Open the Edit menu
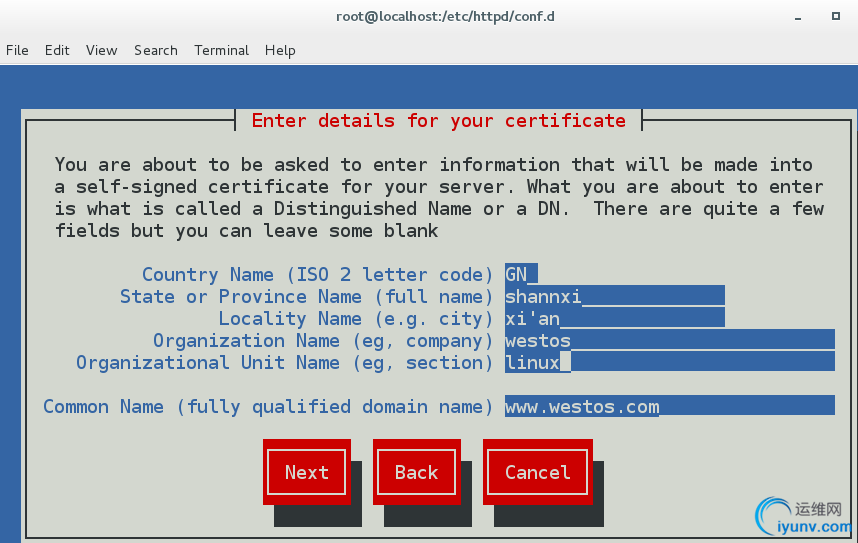This screenshot has height=543, width=858. (57, 50)
